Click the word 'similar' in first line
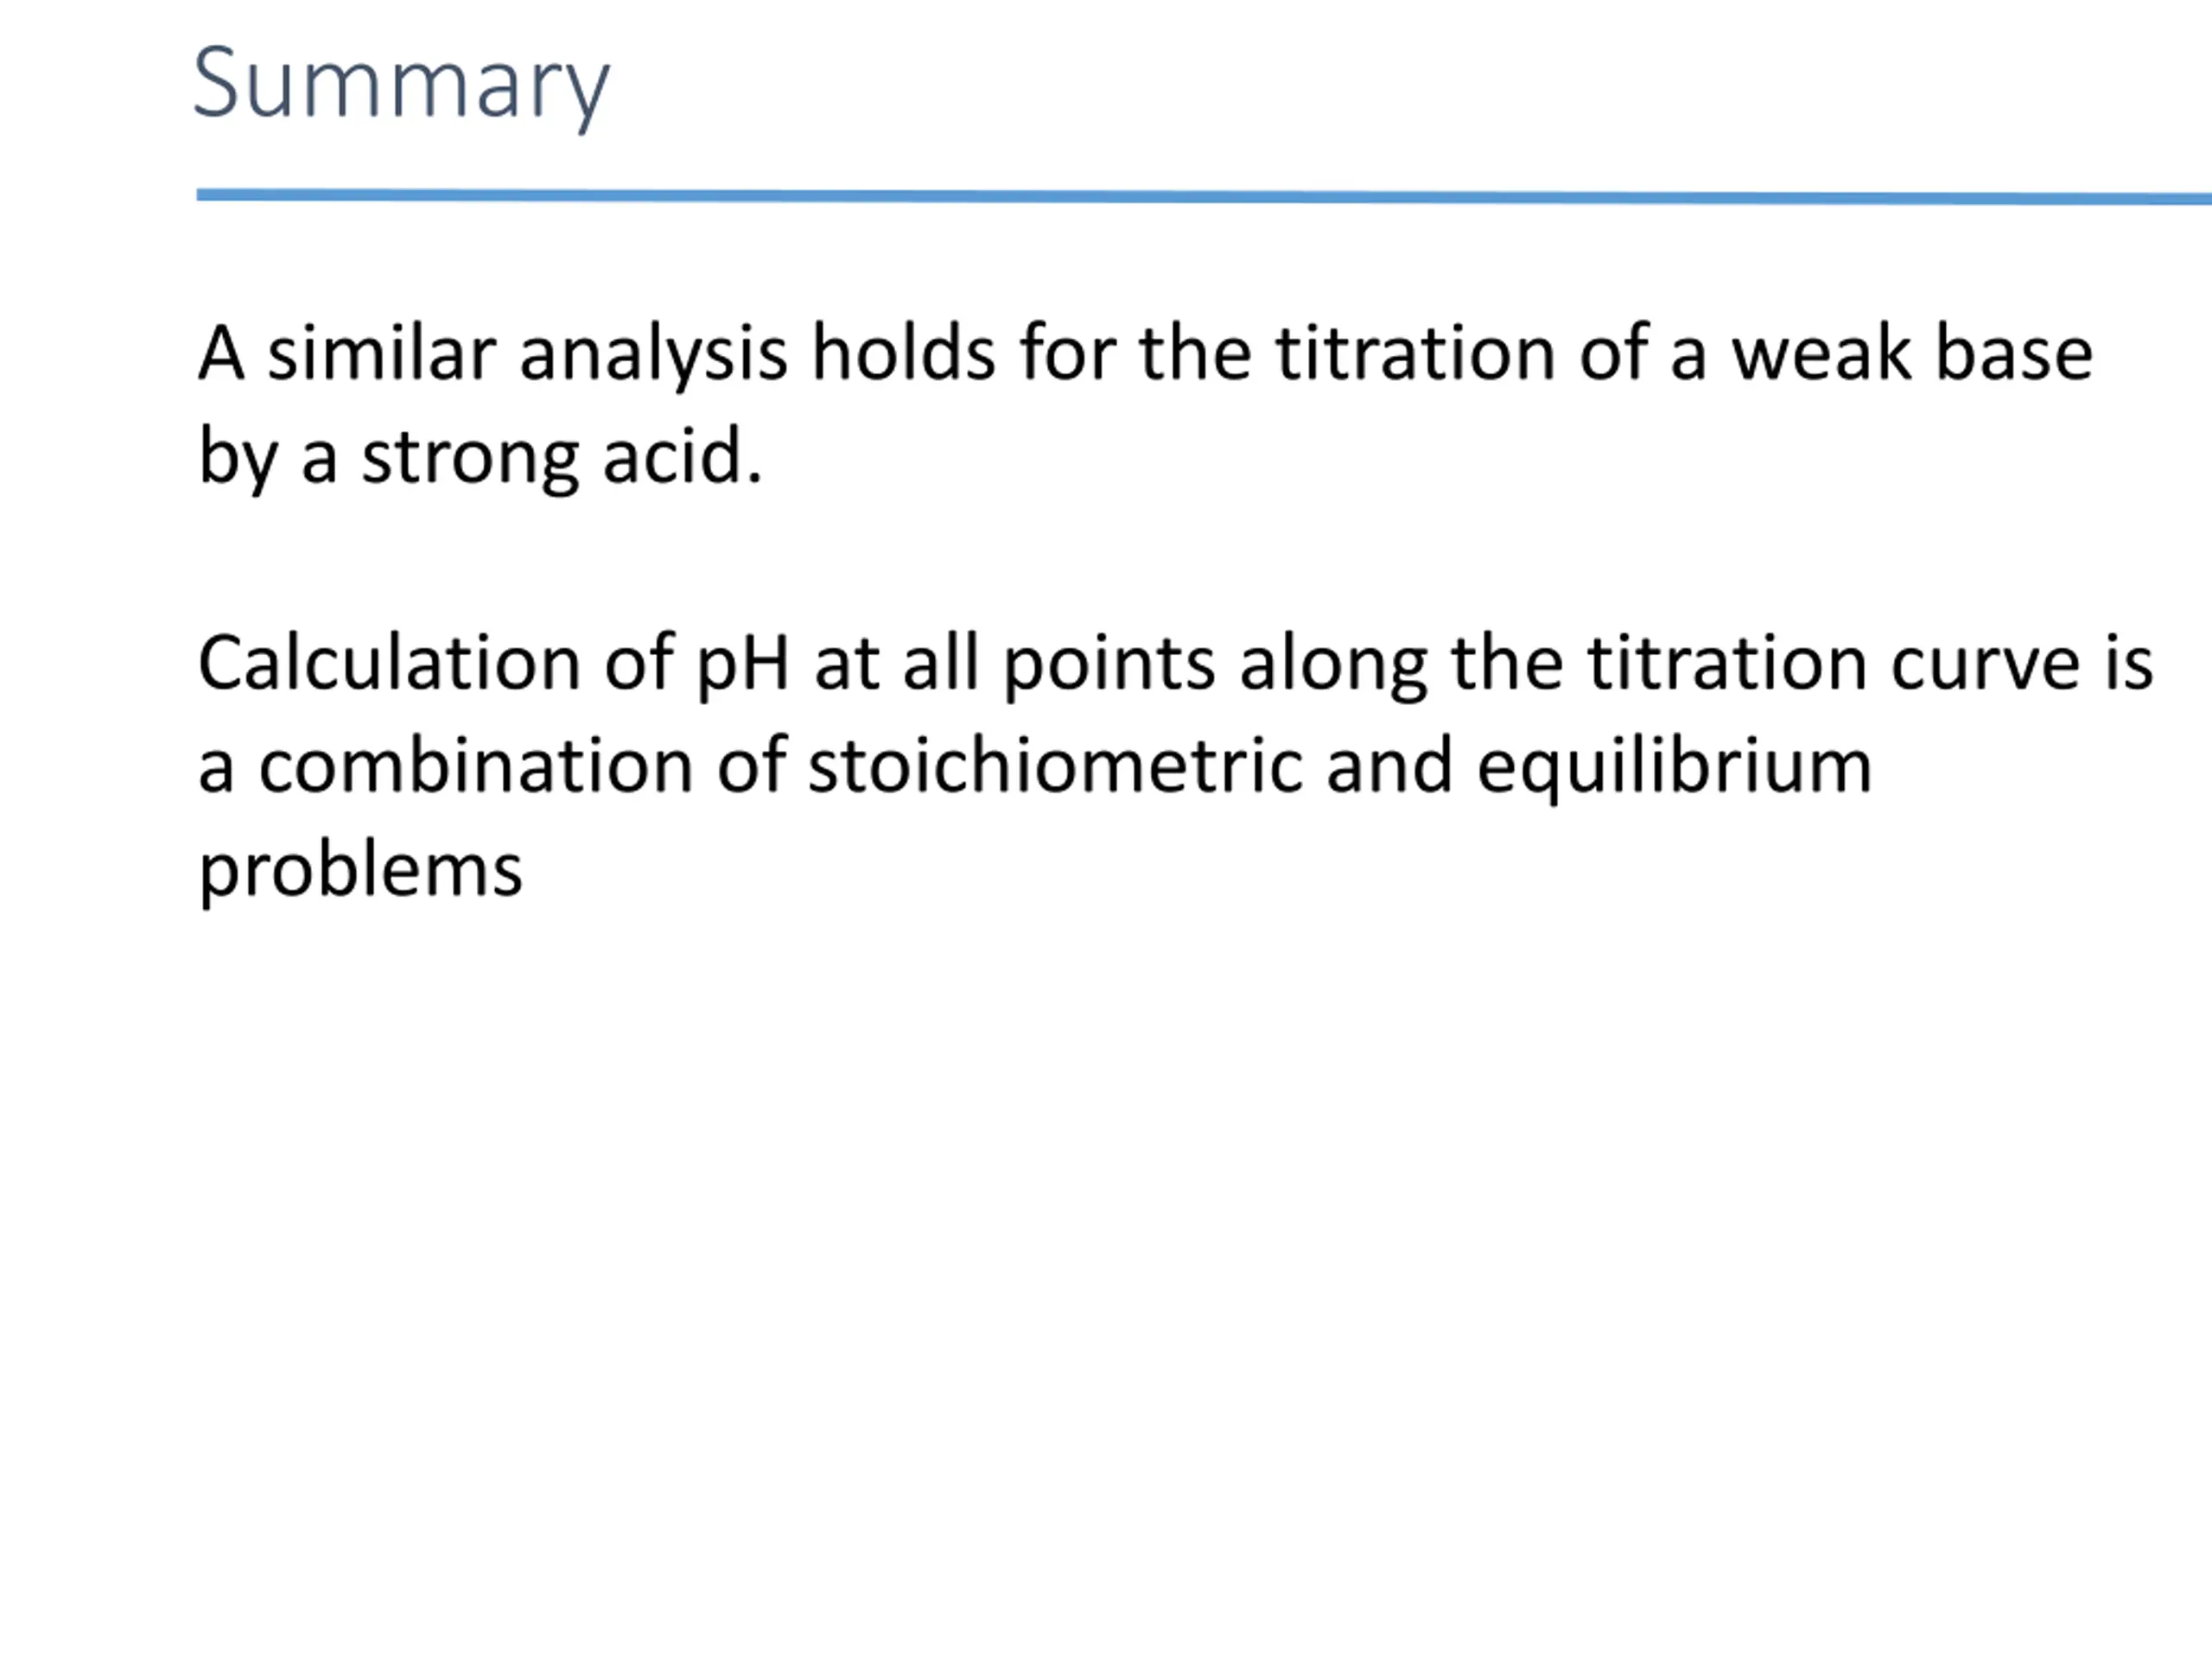This screenshot has width=2212, height=1659. coord(382,354)
